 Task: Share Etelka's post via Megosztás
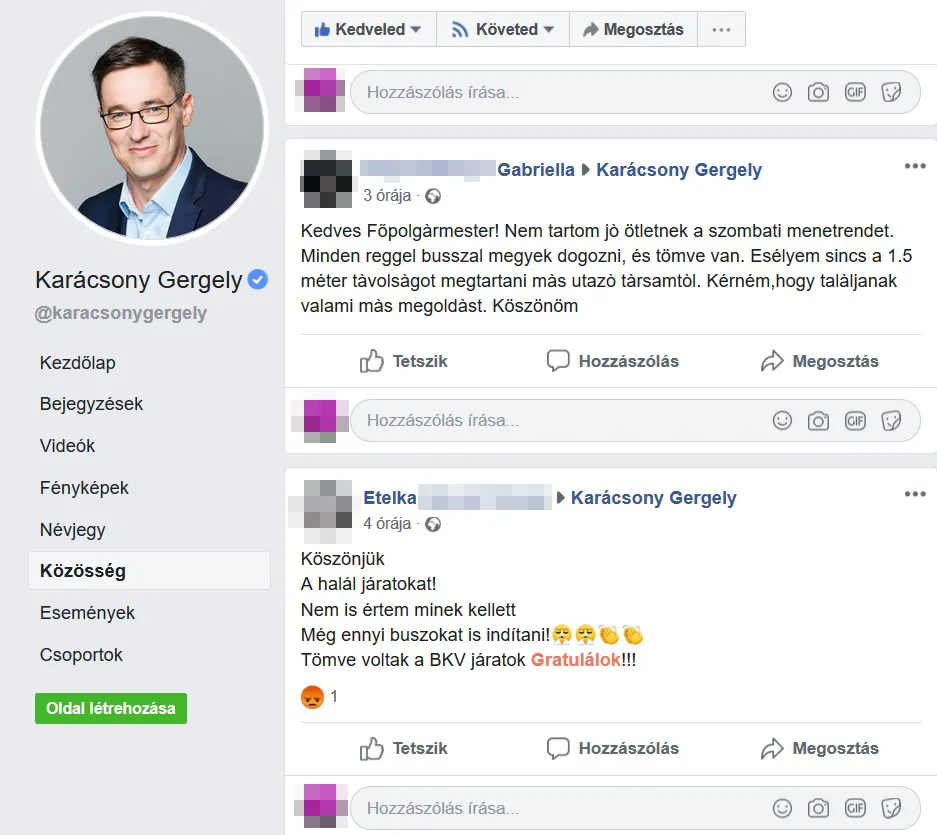tap(820, 748)
